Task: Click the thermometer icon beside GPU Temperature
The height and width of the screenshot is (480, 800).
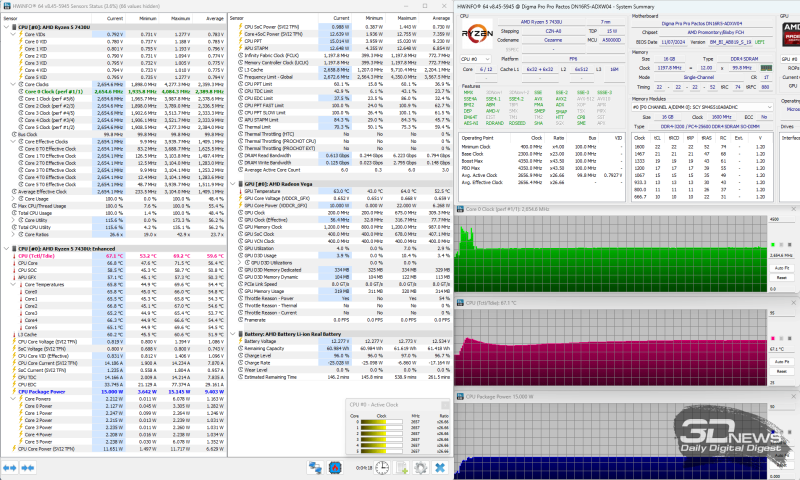Action: pyautogui.click(x=240, y=191)
